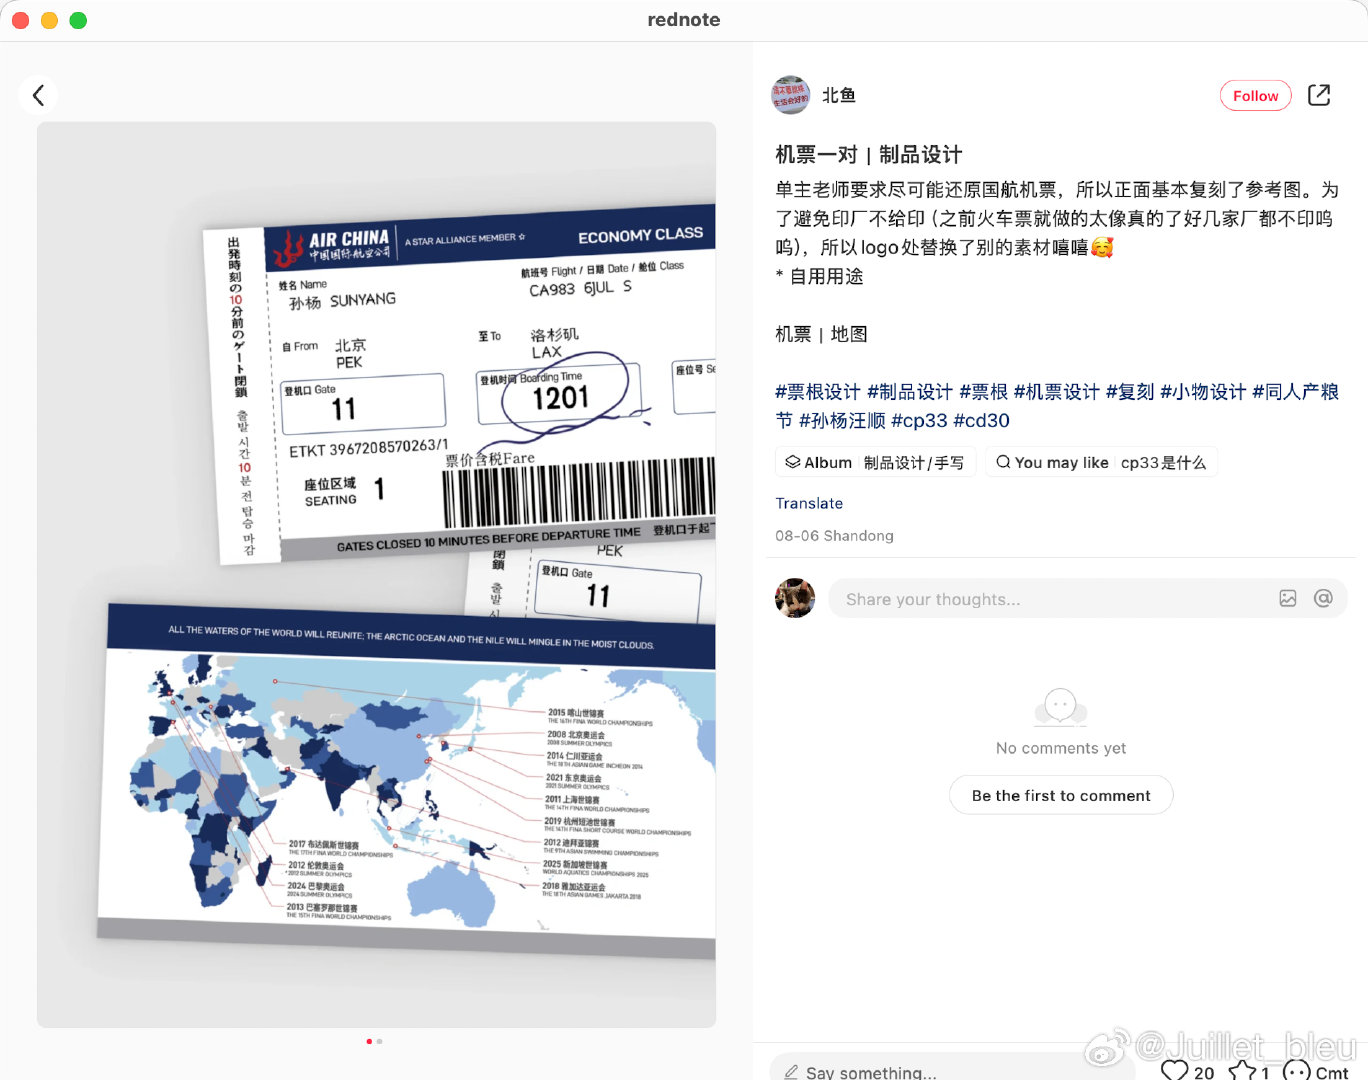This screenshot has height=1080, width=1368.
Task: Attach an image to the comment
Action: click(1288, 598)
